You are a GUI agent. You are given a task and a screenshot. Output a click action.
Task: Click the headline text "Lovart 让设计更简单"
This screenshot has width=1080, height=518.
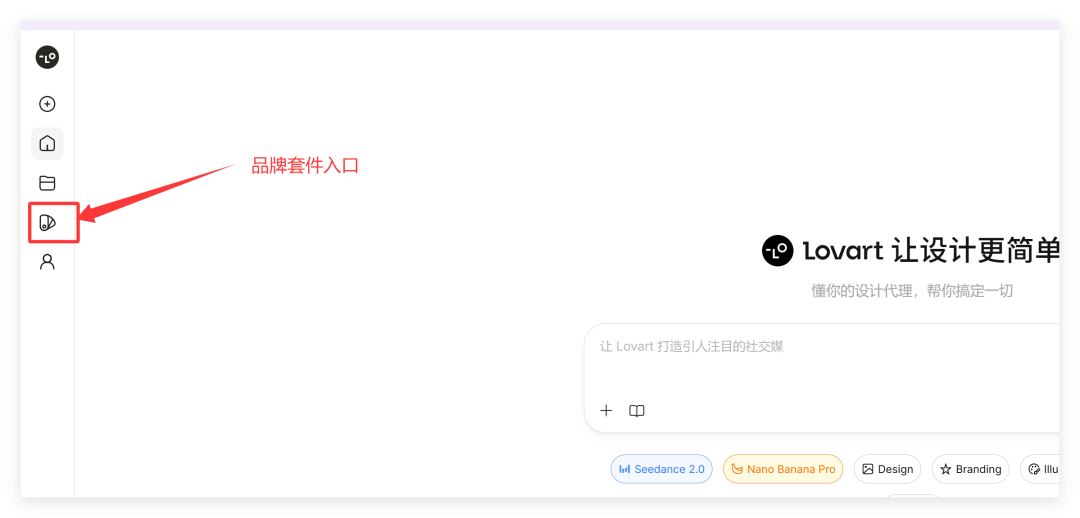coord(931,251)
